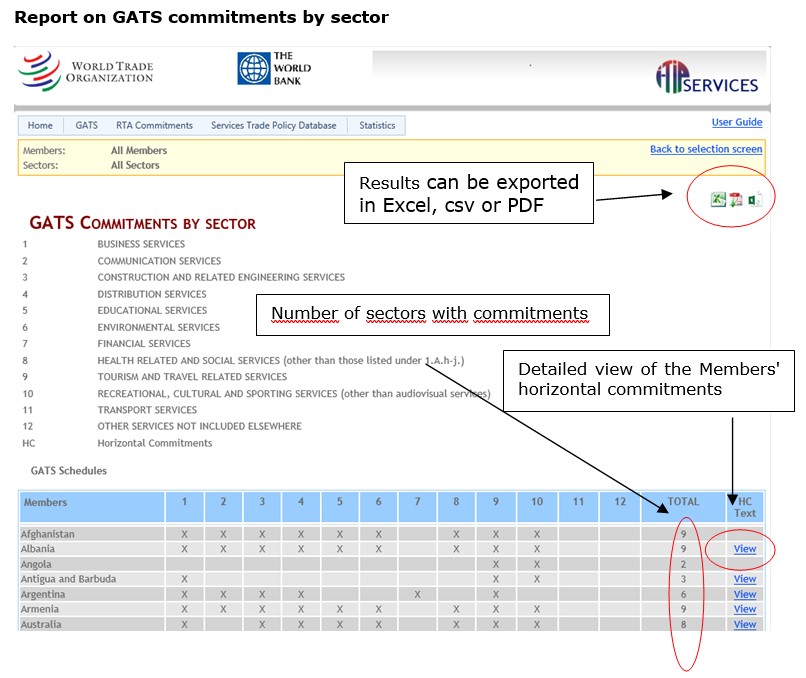Click the DISTRIBUTION SERVICES sector name
Image resolution: width=806 pixels, height=678 pixels.
coord(152,294)
